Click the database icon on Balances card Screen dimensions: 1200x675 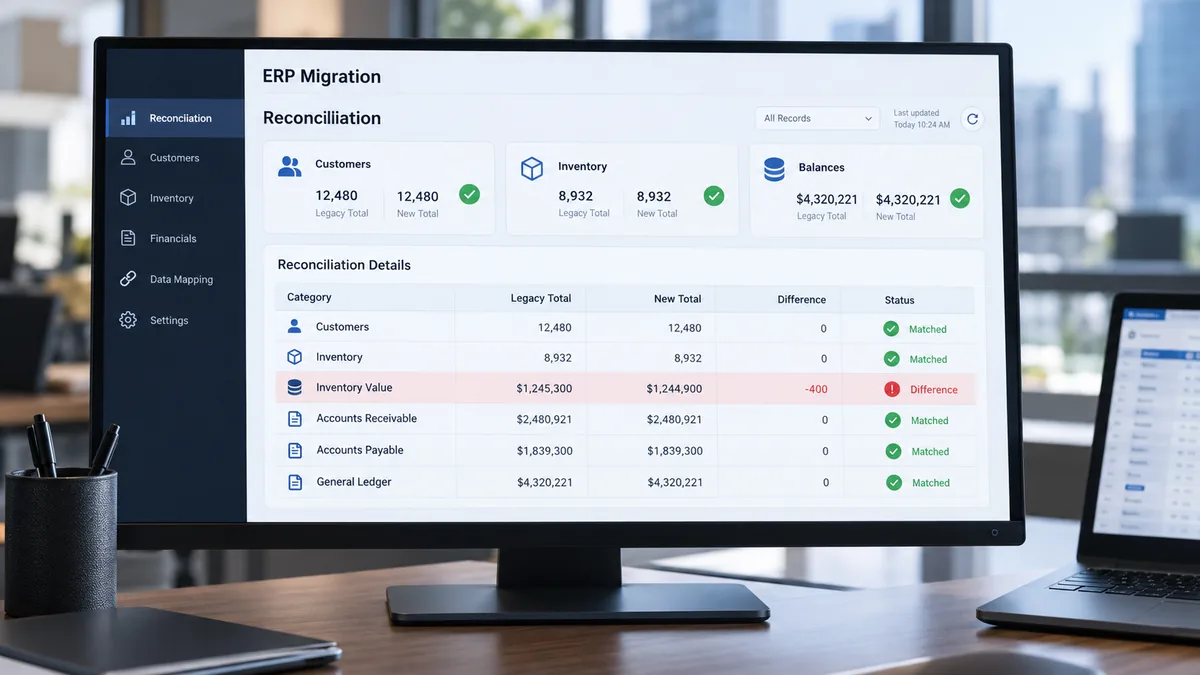point(774,169)
